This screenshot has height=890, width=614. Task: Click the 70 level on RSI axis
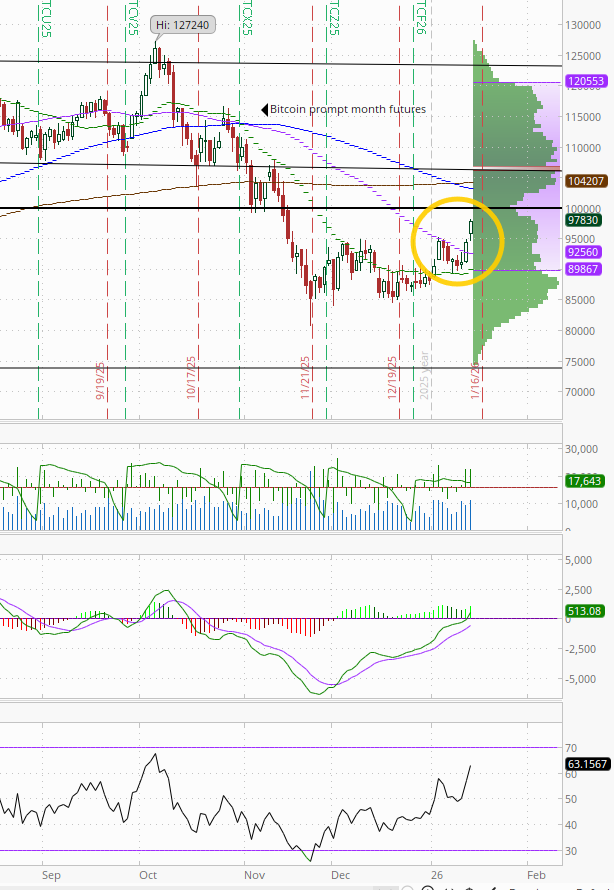[x=571, y=748]
